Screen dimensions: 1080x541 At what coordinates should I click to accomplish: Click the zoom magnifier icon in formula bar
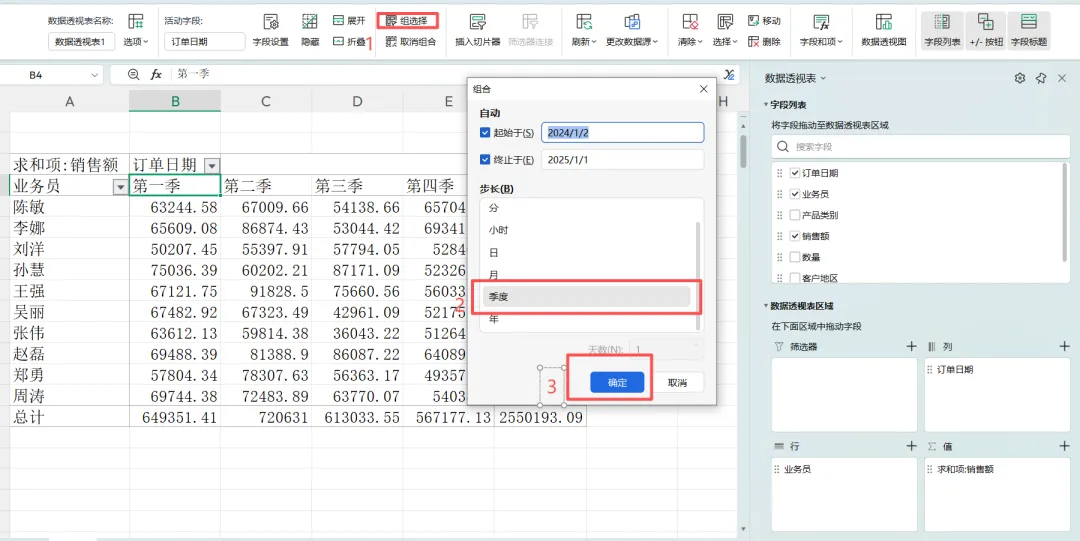point(134,74)
